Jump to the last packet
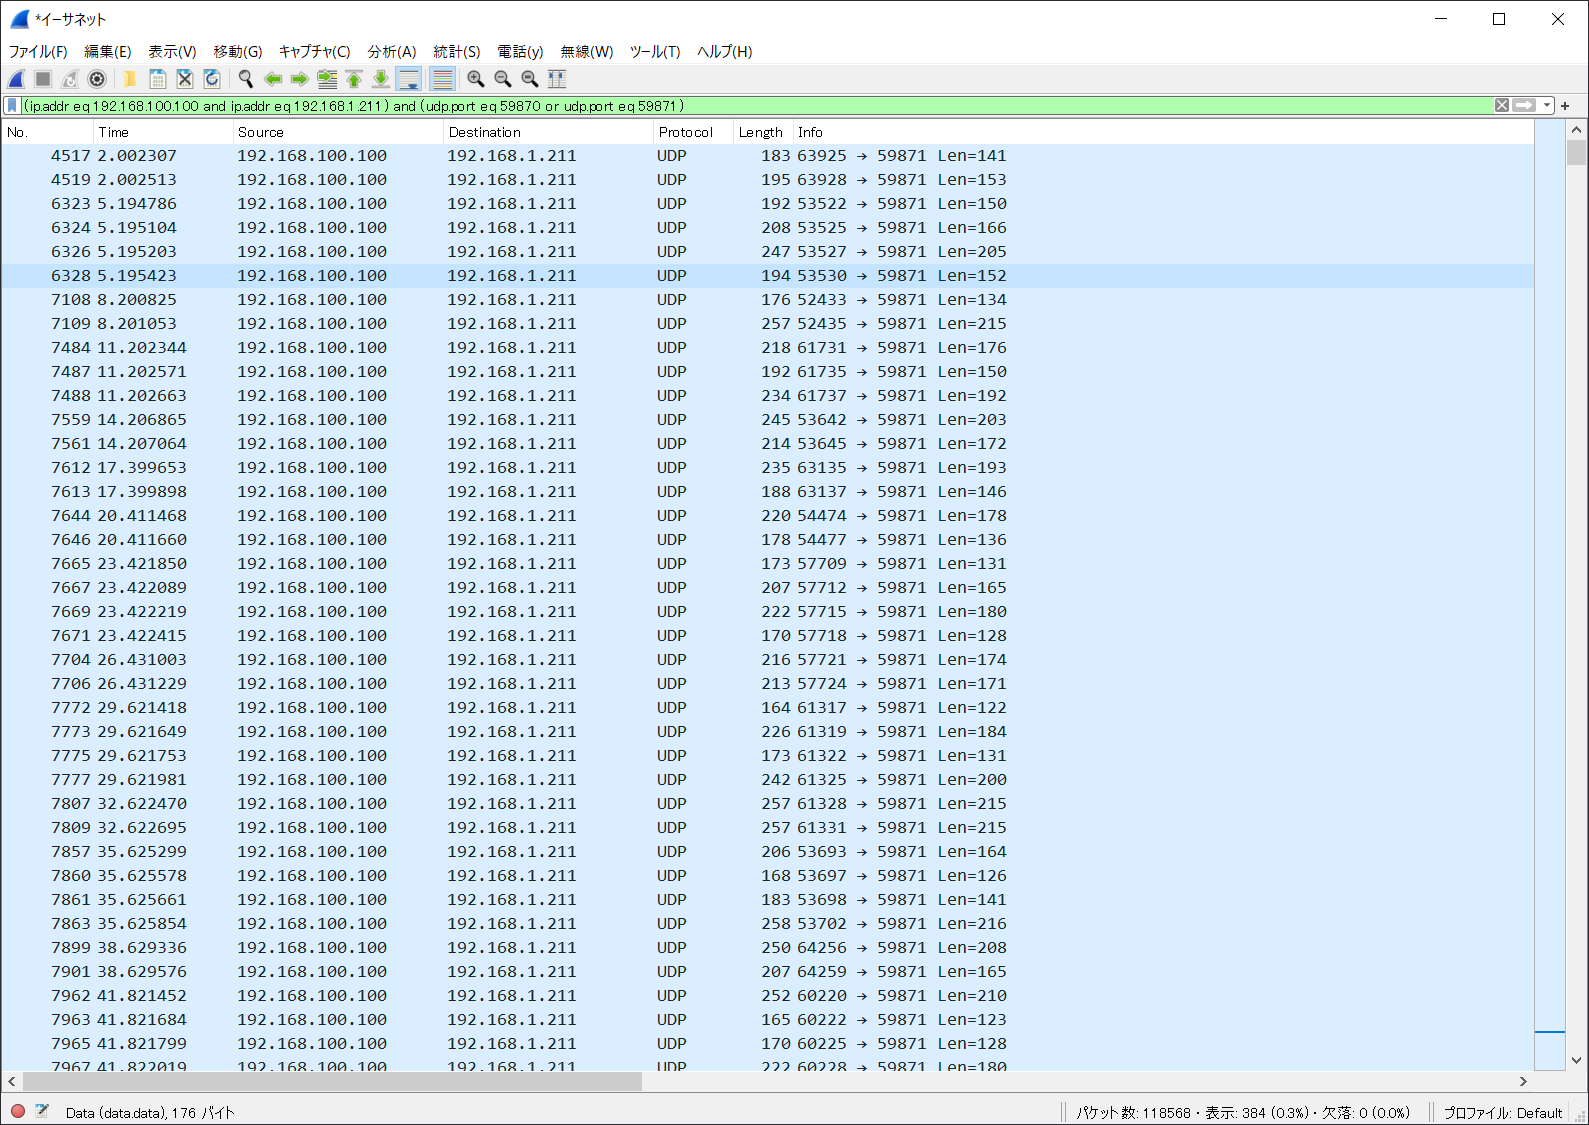Image resolution: width=1589 pixels, height=1125 pixels. click(x=381, y=79)
